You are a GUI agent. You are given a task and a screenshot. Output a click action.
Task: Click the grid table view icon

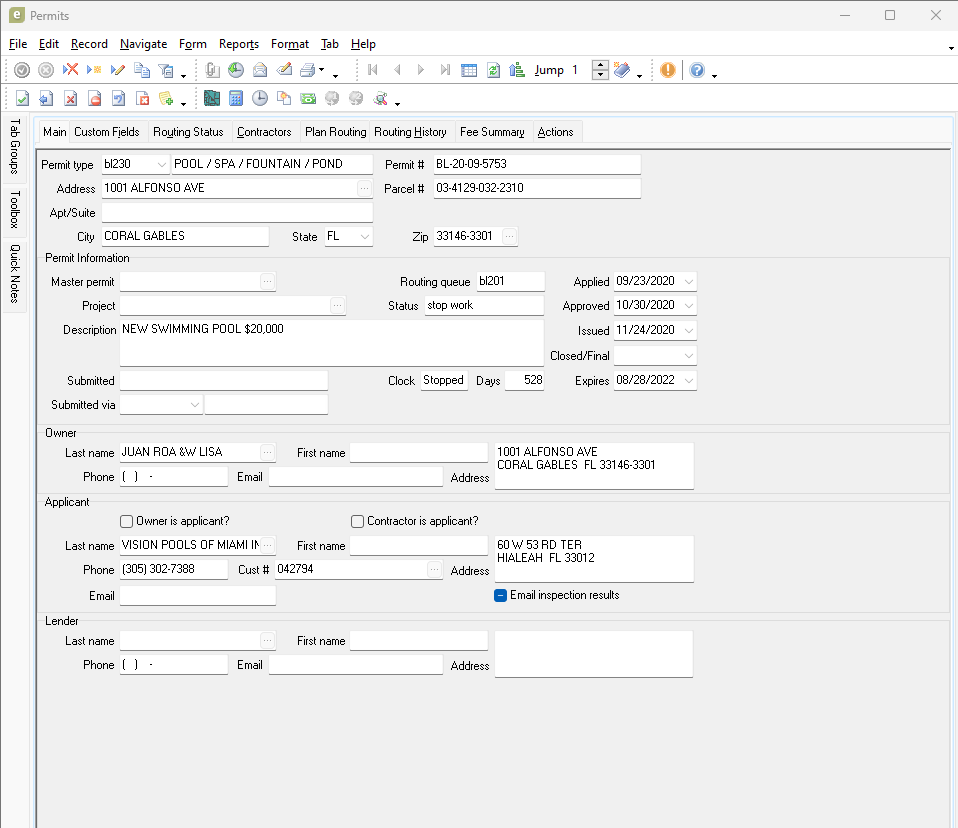click(469, 70)
